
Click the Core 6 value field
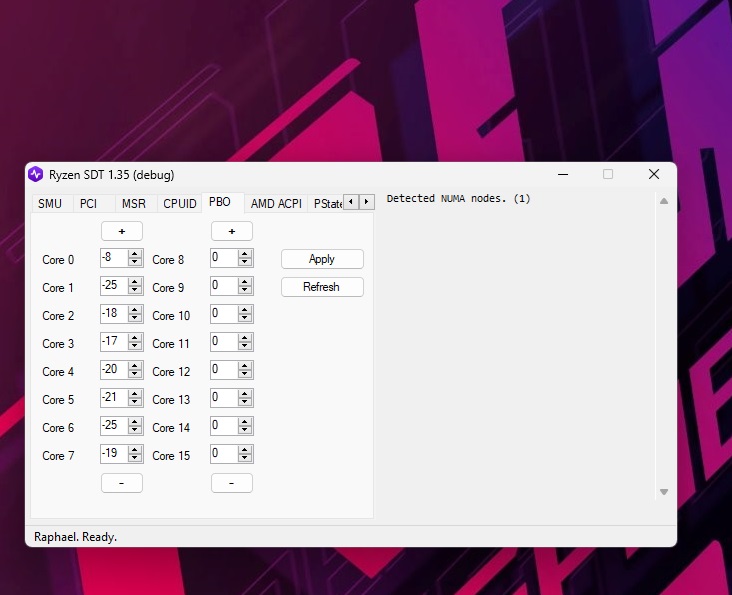coord(114,426)
